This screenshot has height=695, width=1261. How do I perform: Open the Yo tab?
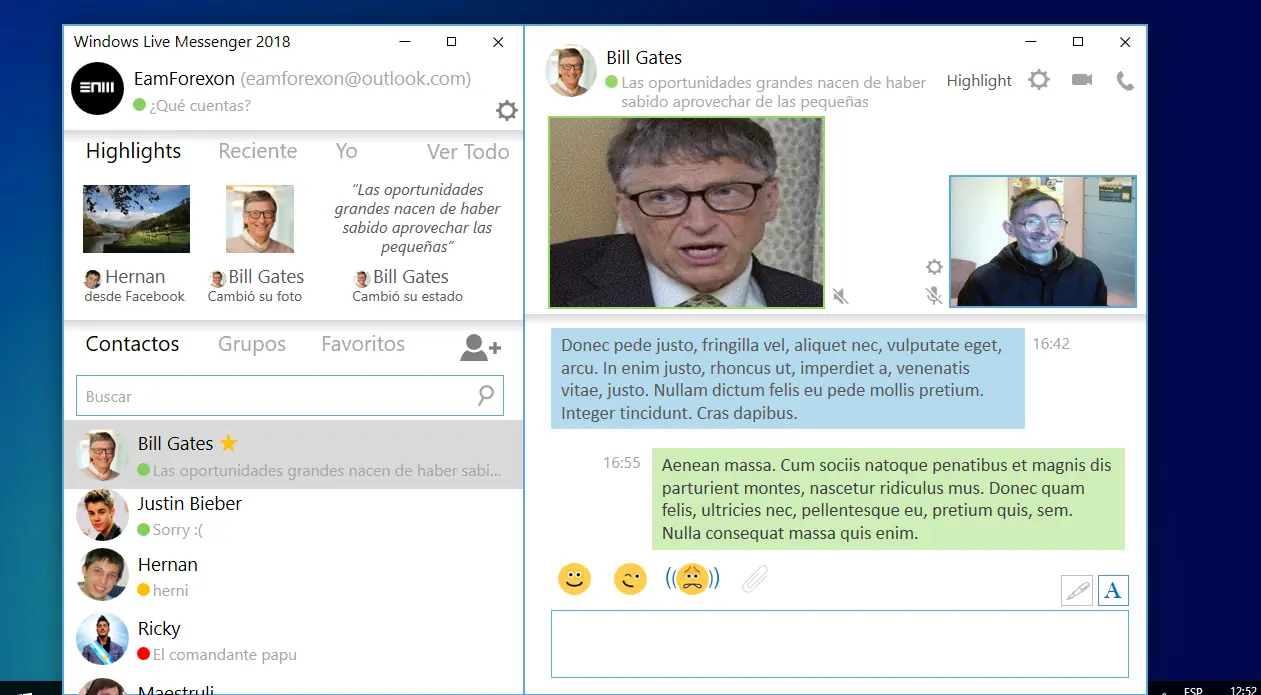(346, 151)
